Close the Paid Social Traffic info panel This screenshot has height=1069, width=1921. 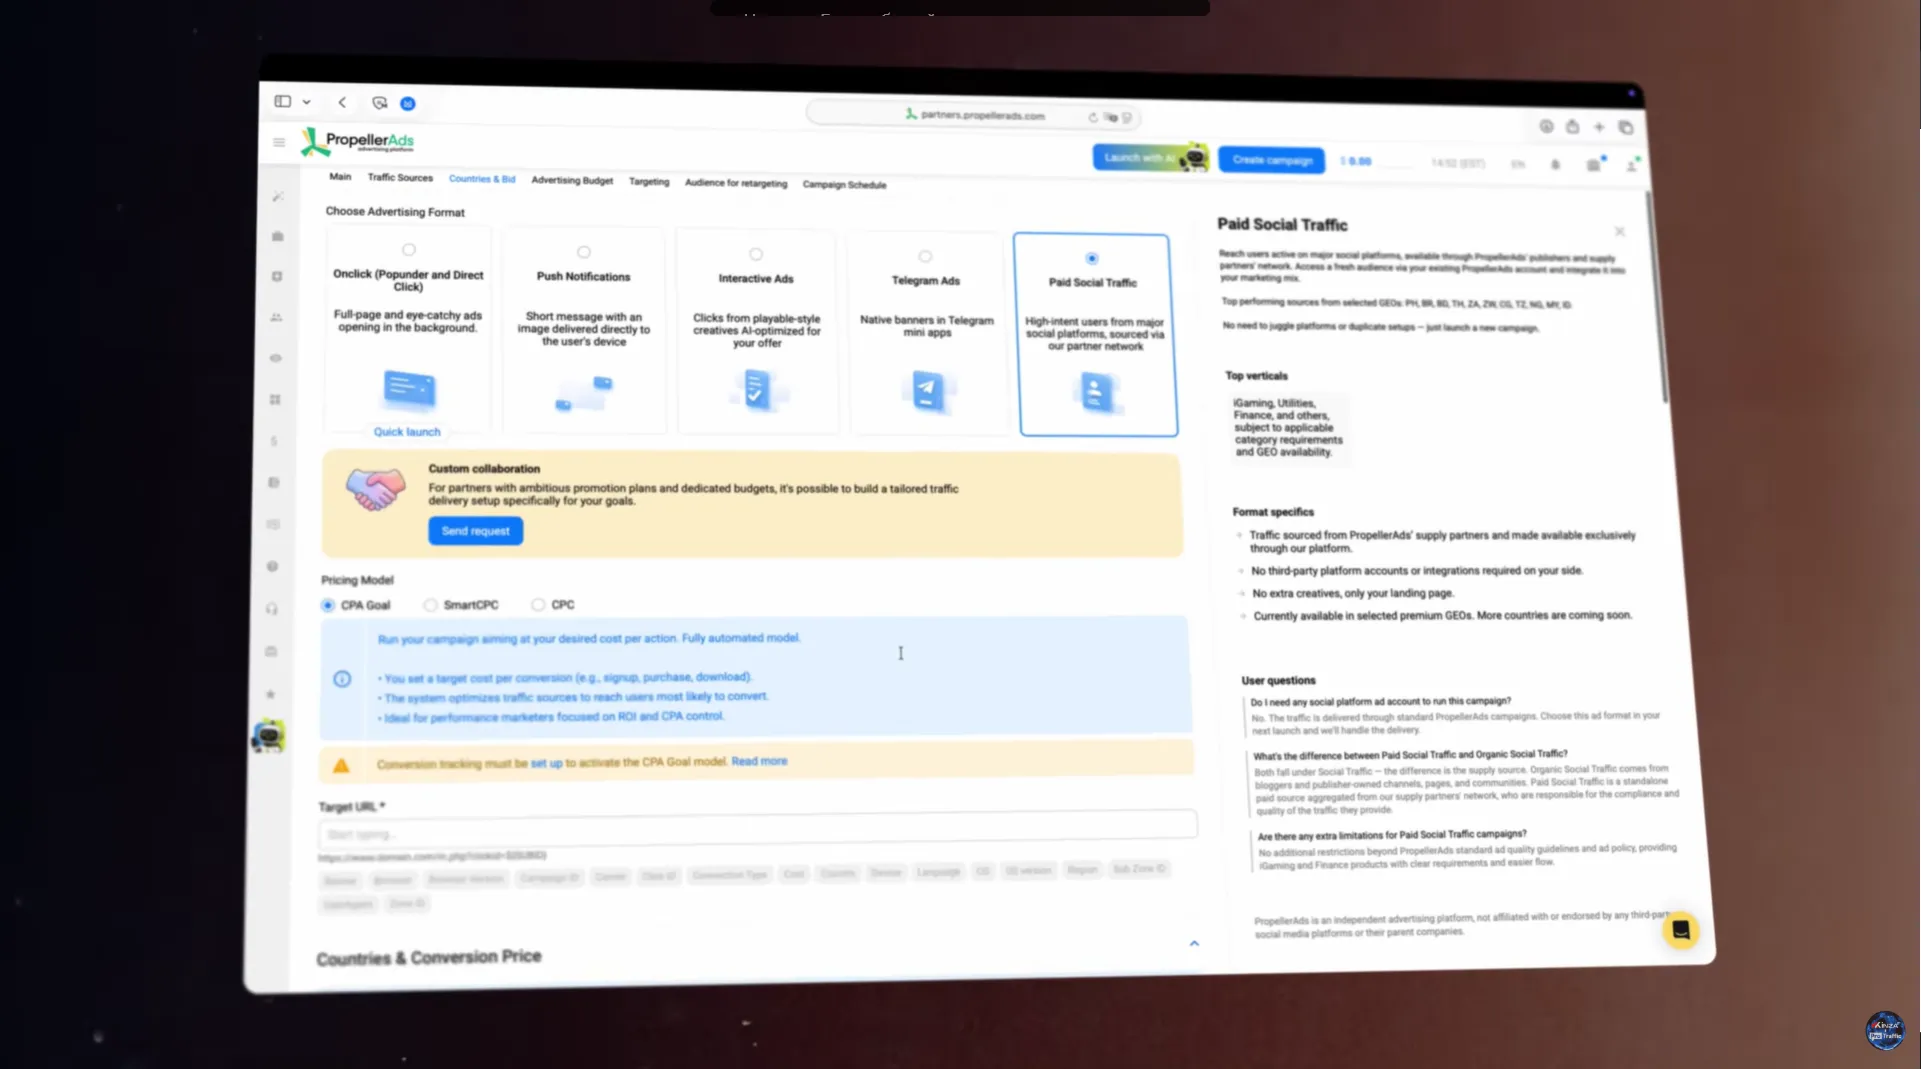pos(1620,232)
